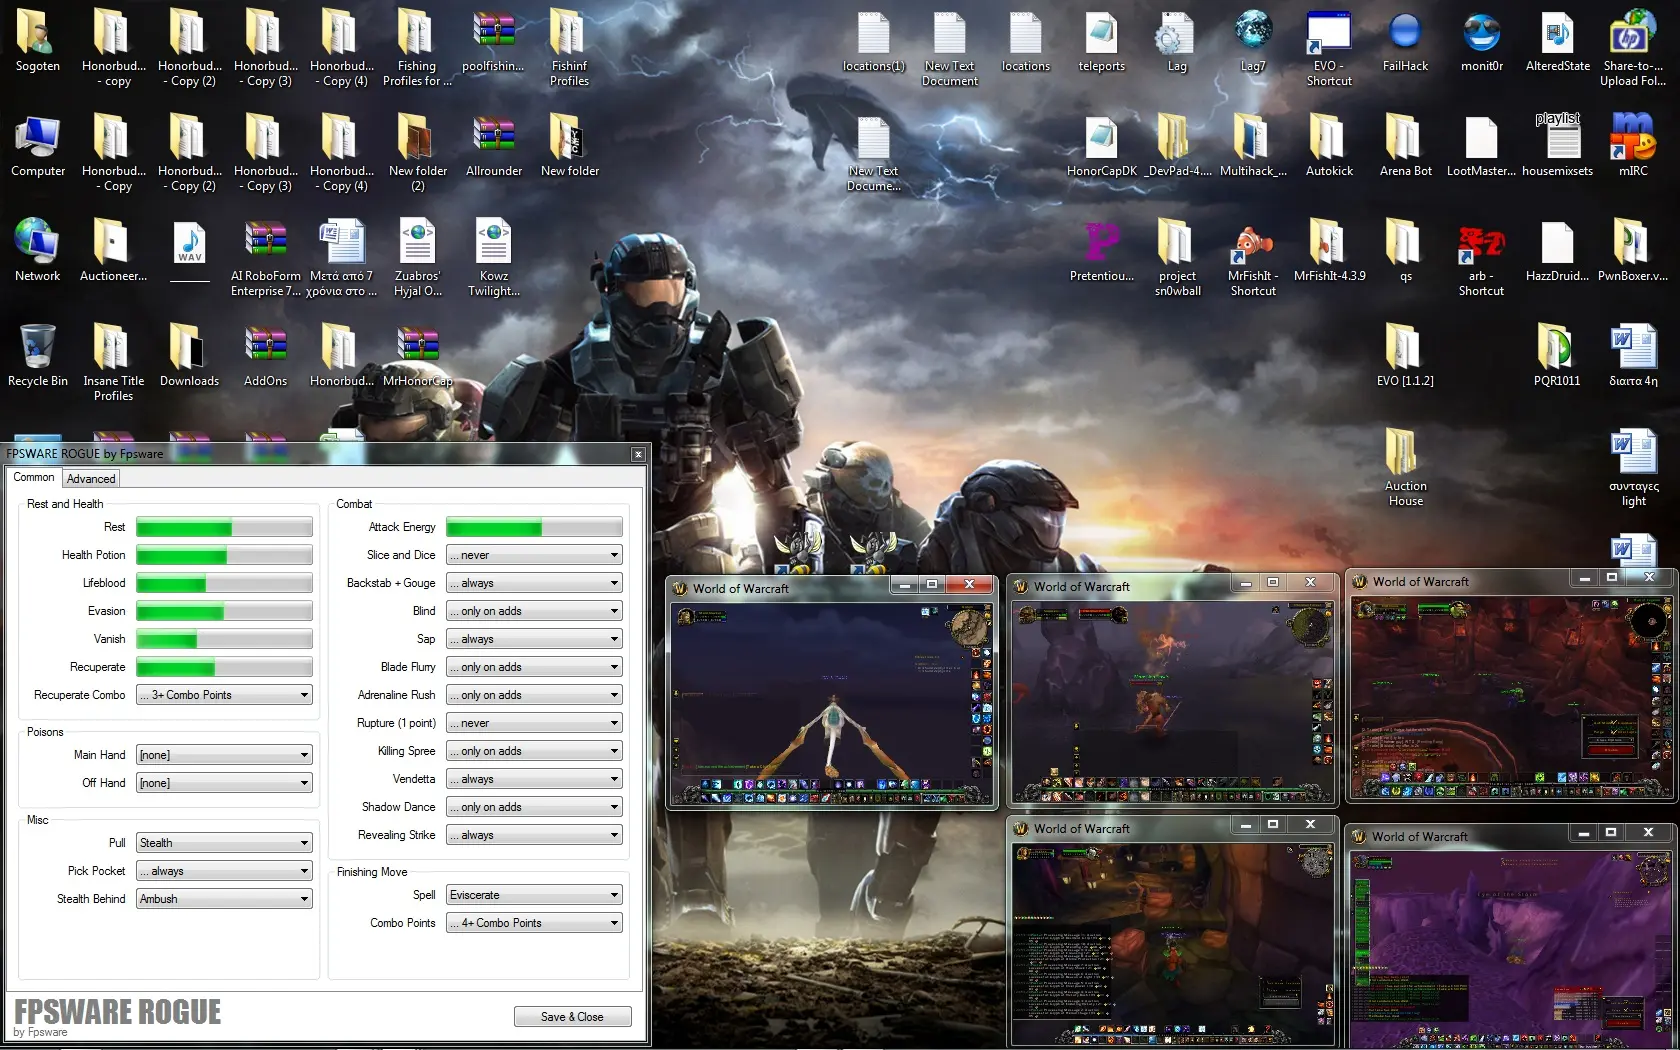Launch the FailHack icon
Image resolution: width=1680 pixels, height=1050 pixels.
[x=1405, y=42]
